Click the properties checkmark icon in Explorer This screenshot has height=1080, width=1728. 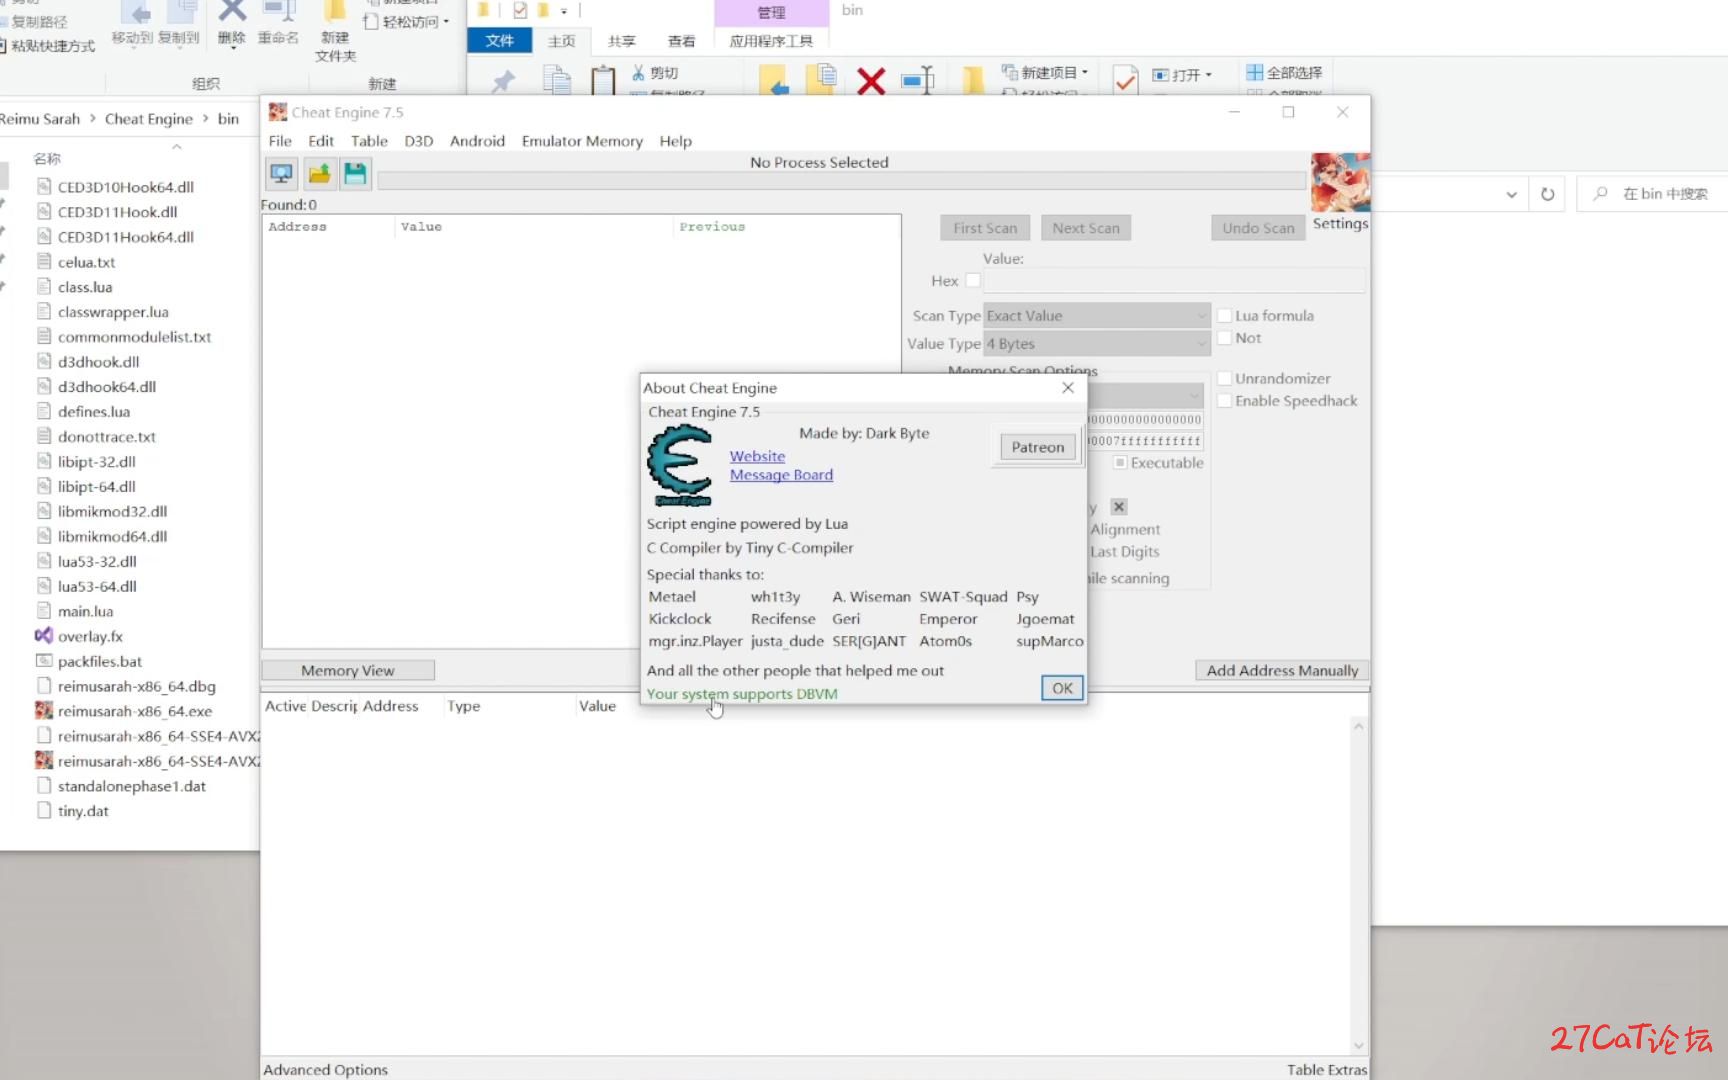[1125, 80]
